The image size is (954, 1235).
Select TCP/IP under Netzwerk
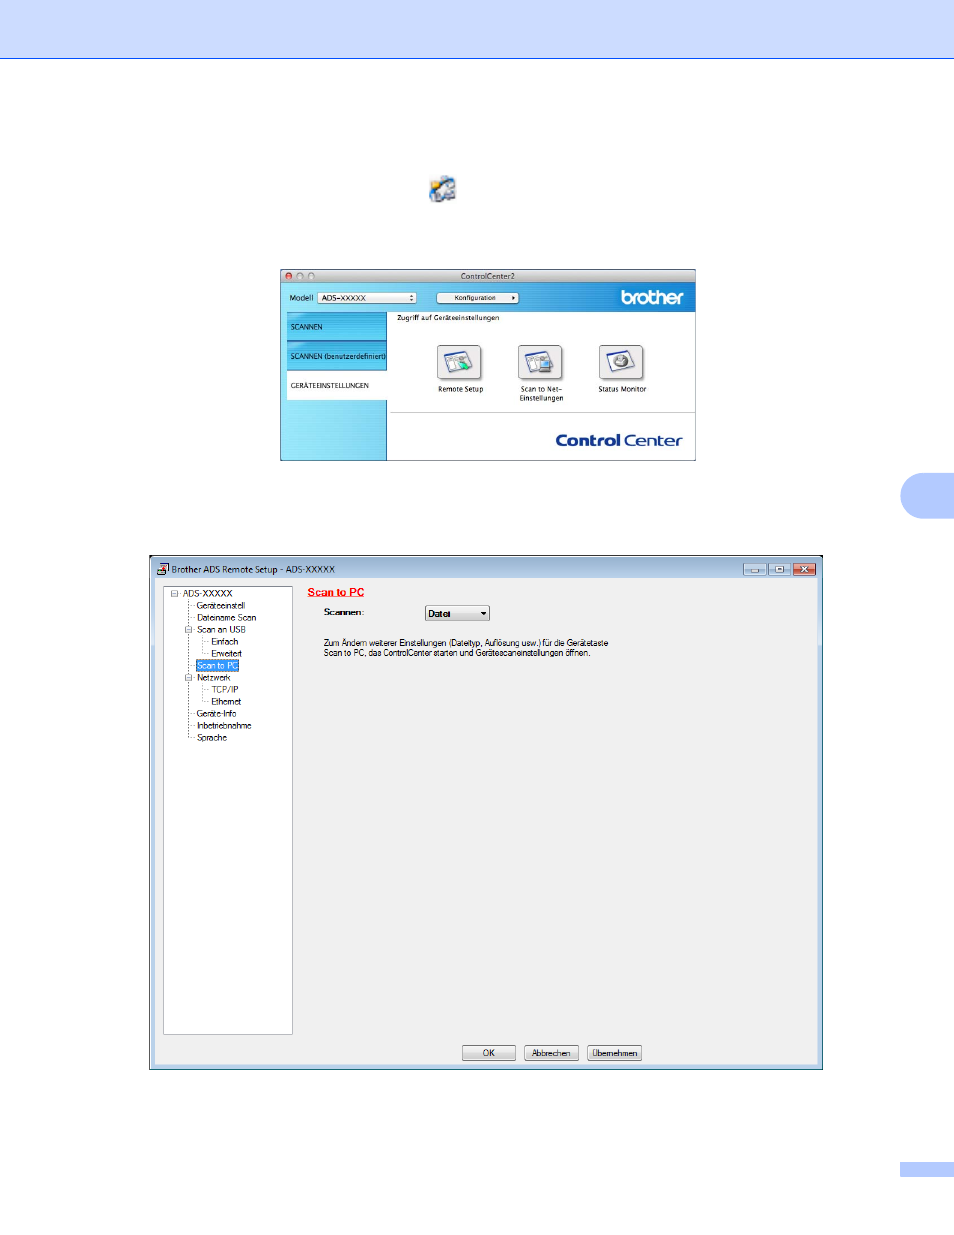[x=225, y=690]
